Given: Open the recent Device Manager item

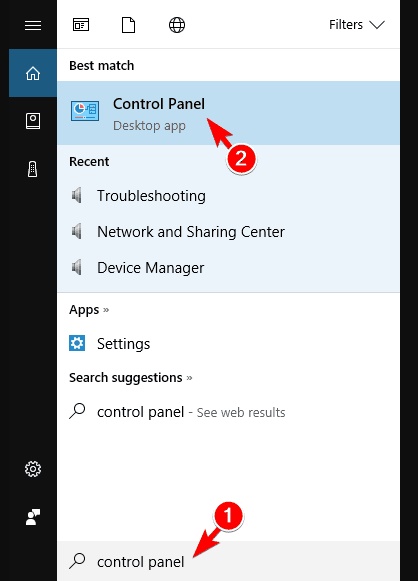Looking at the screenshot, I should click(228, 268).
